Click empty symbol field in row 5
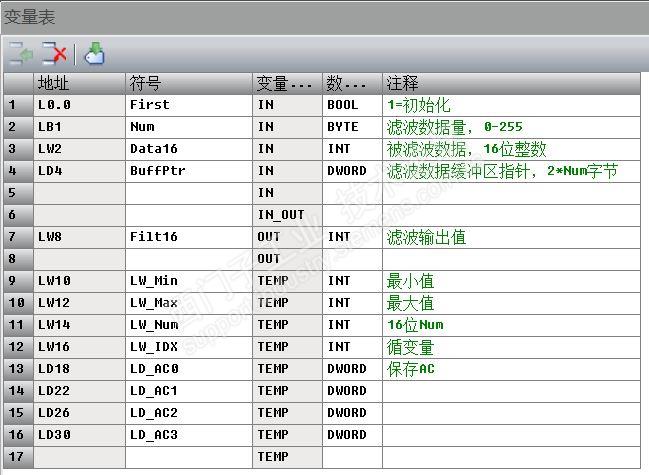649x475 pixels. (189, 193)
